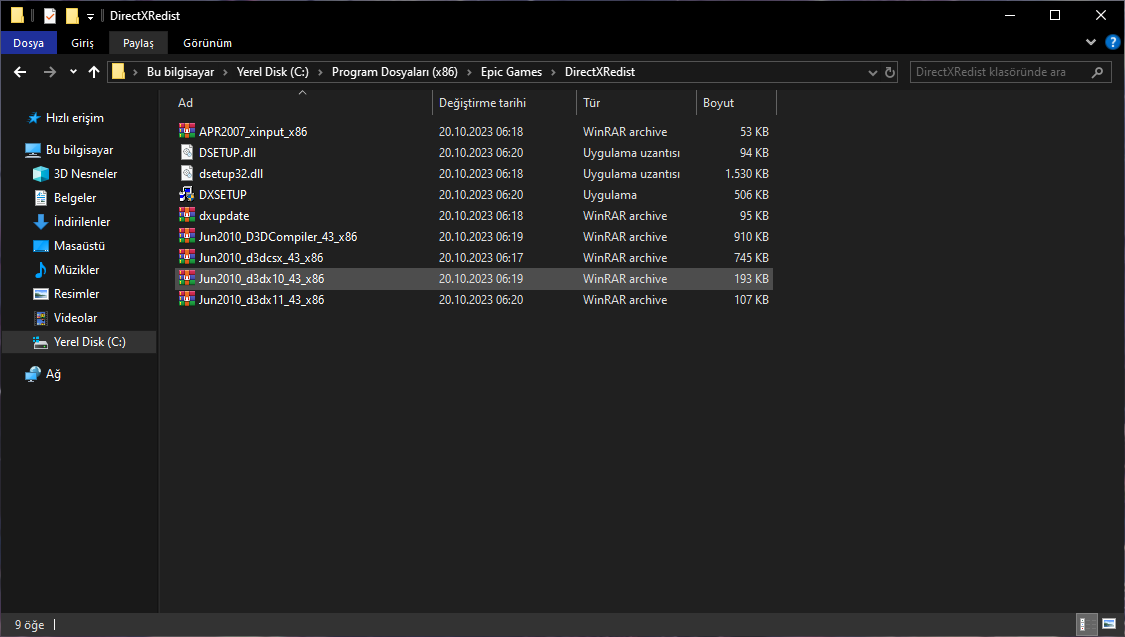Expand the chevron after Yerel Disk (C:) in path
Viewport: 1125px width, 637px height.
click(320, 72)
